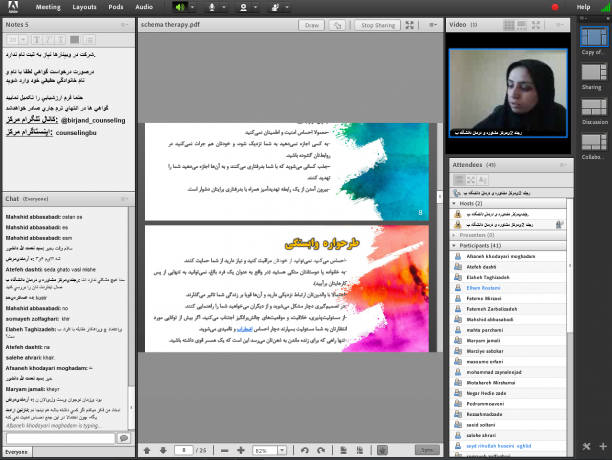Select attendee mahta parcham
612x460 pixels.
coord(509,330)
